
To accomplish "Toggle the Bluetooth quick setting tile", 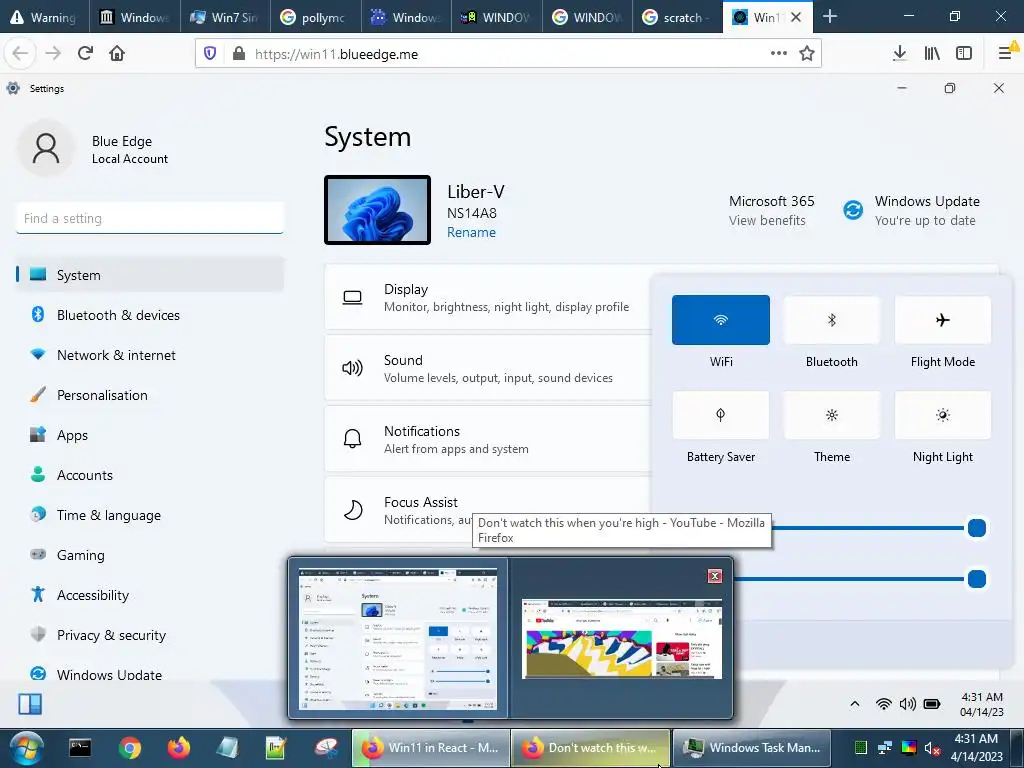I will click(x=831, y=320).
